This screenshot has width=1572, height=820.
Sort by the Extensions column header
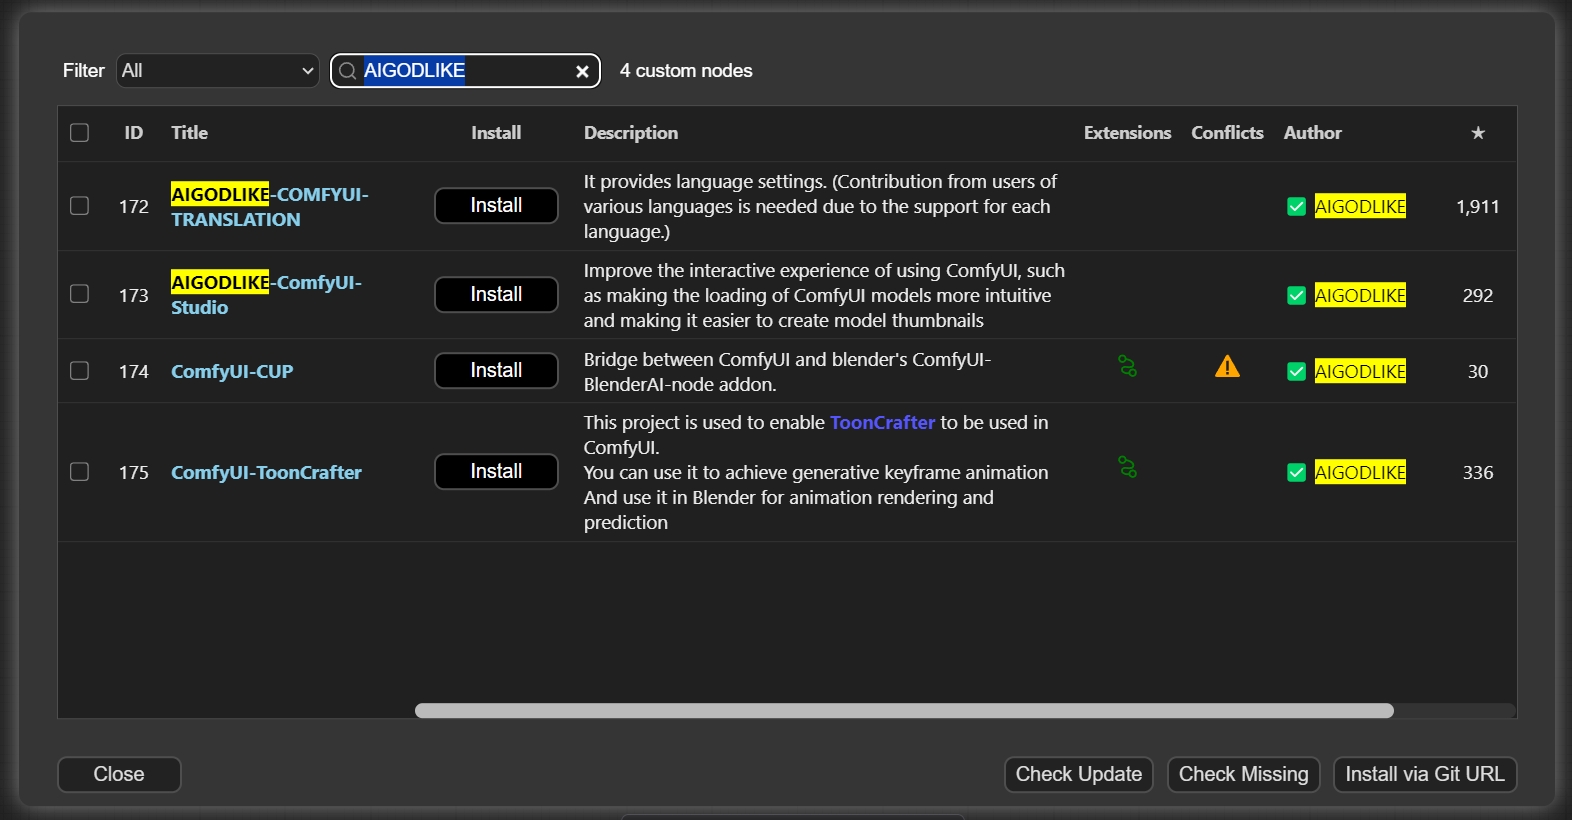pos(1127,133)
